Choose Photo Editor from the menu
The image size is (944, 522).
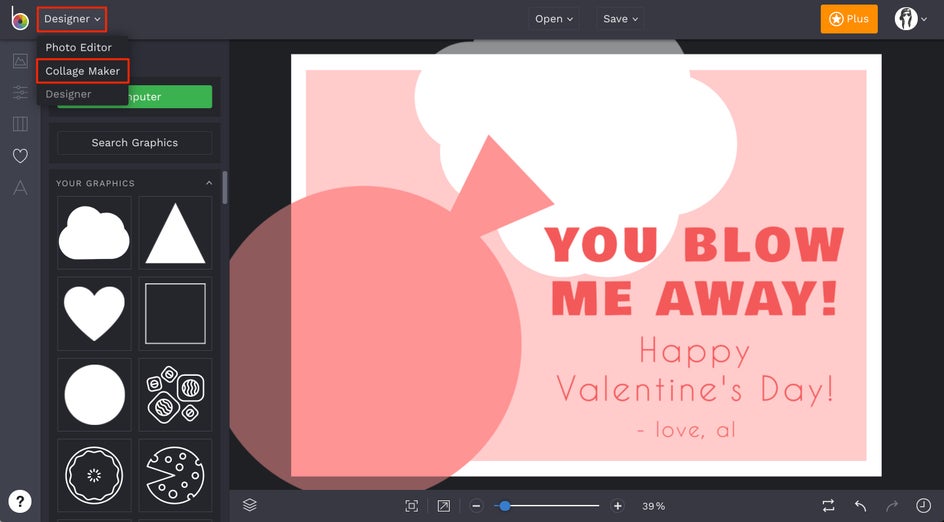pos(78,47)
